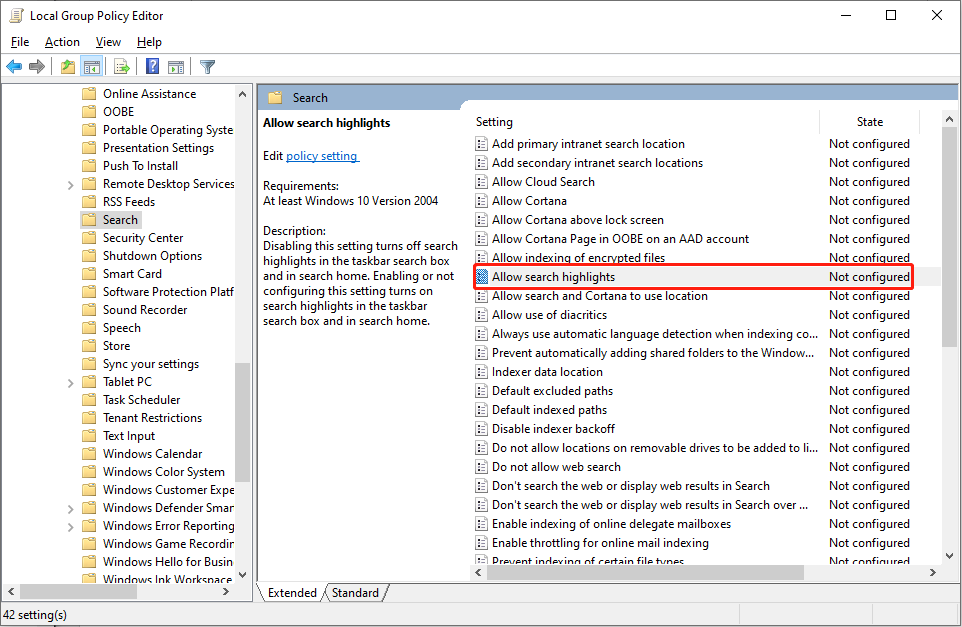Switch to the Standard tab
The height and width of the screenshot is (627, 962).
coord(355,592)
